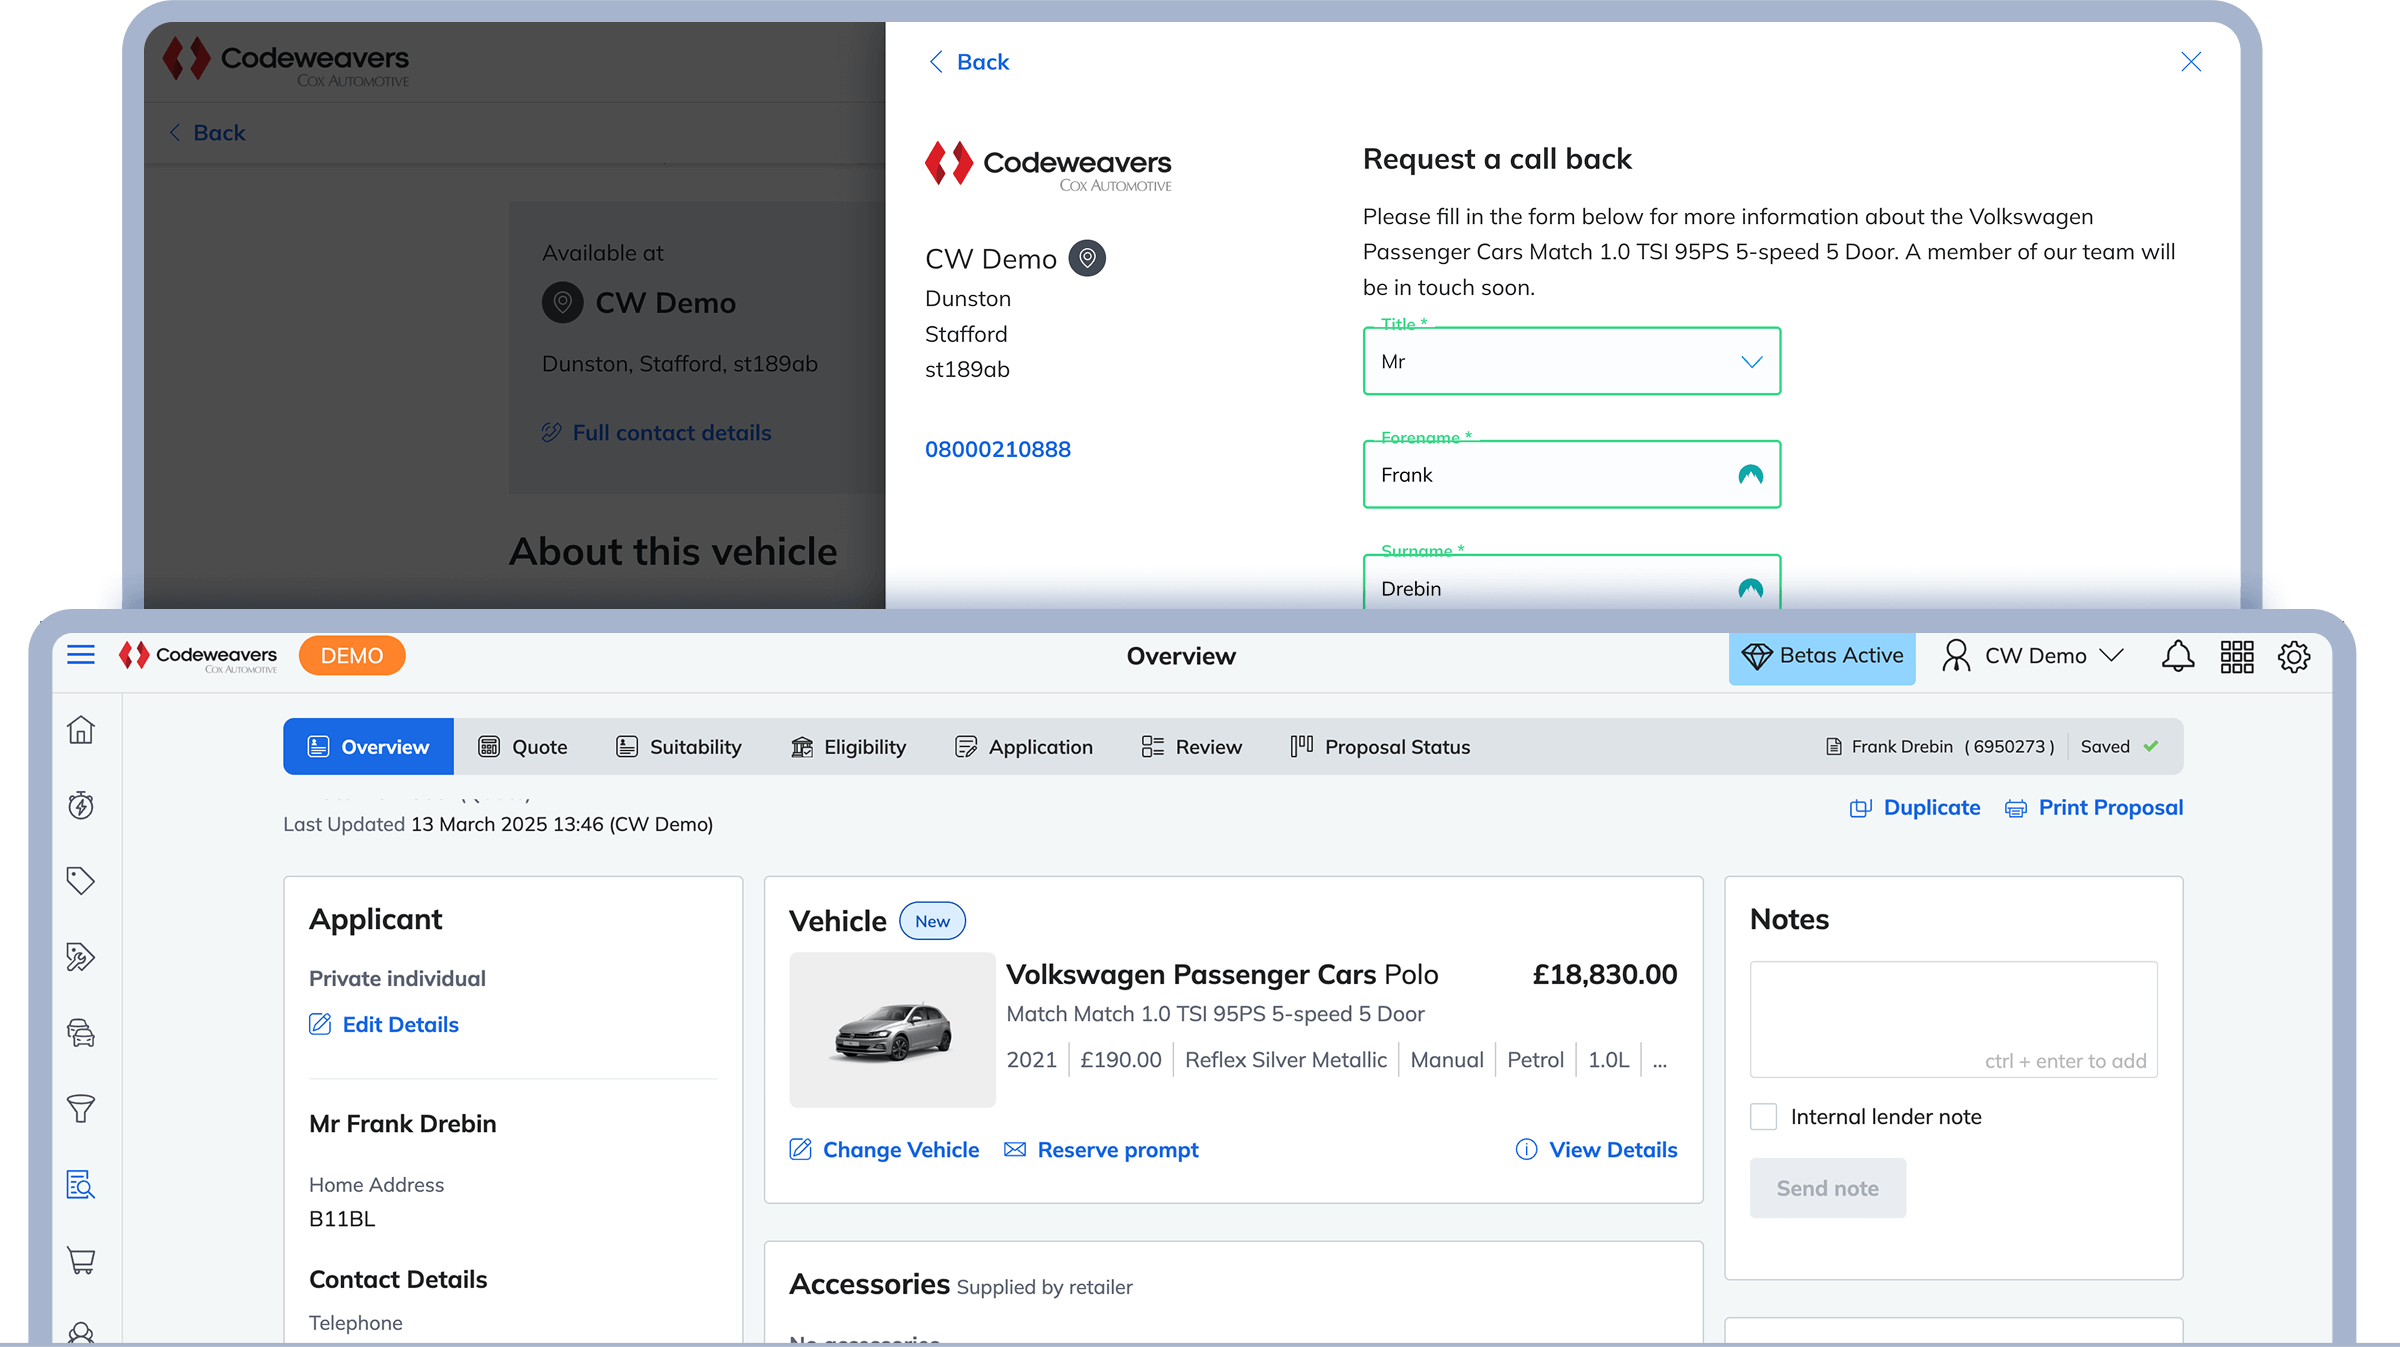Open the vehicles stack icon in sidebar
Image resolution: width=2400 pixels, height=1347 pixels.
pyautogui.click(x=81, y=1033)
